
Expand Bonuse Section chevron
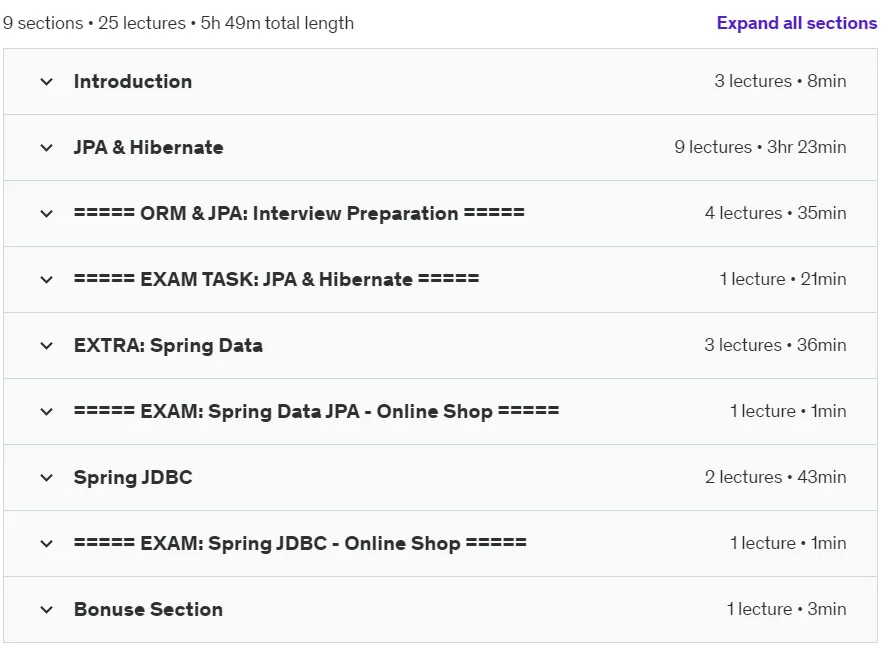(x=47, y=610)
